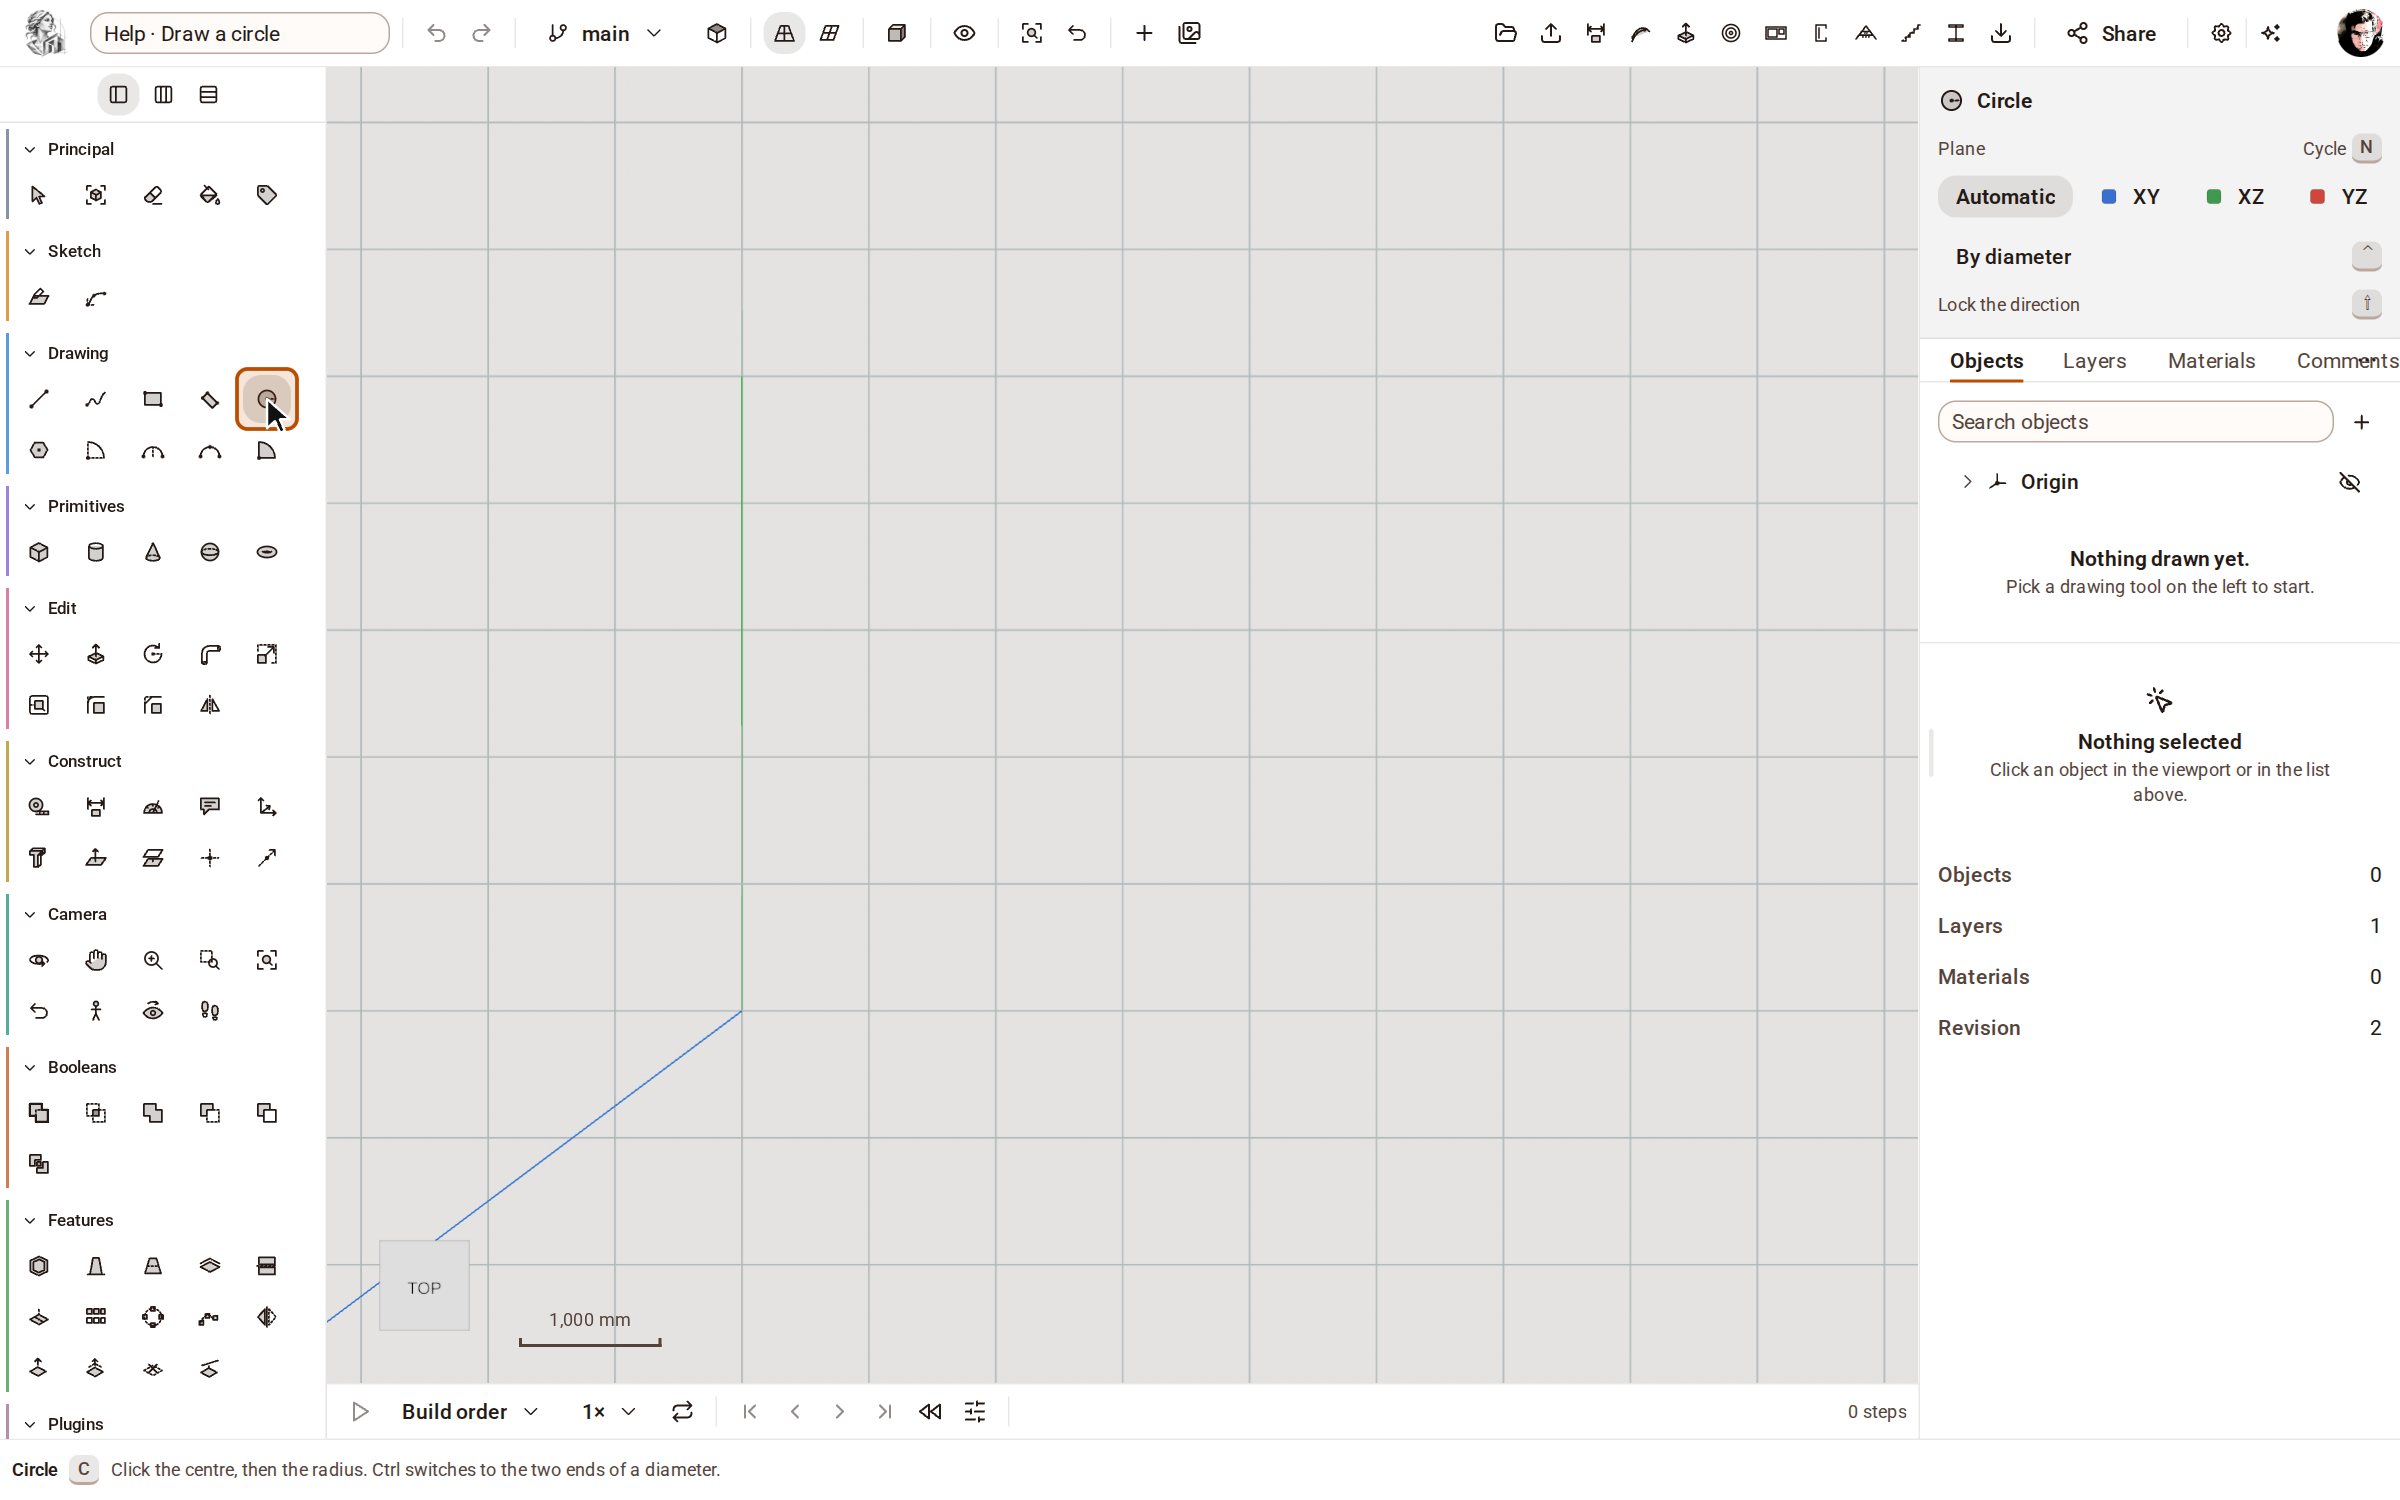Click the plus button beside Search objects
This screenshot has width=2400, height=1500.
(2362, 423)
